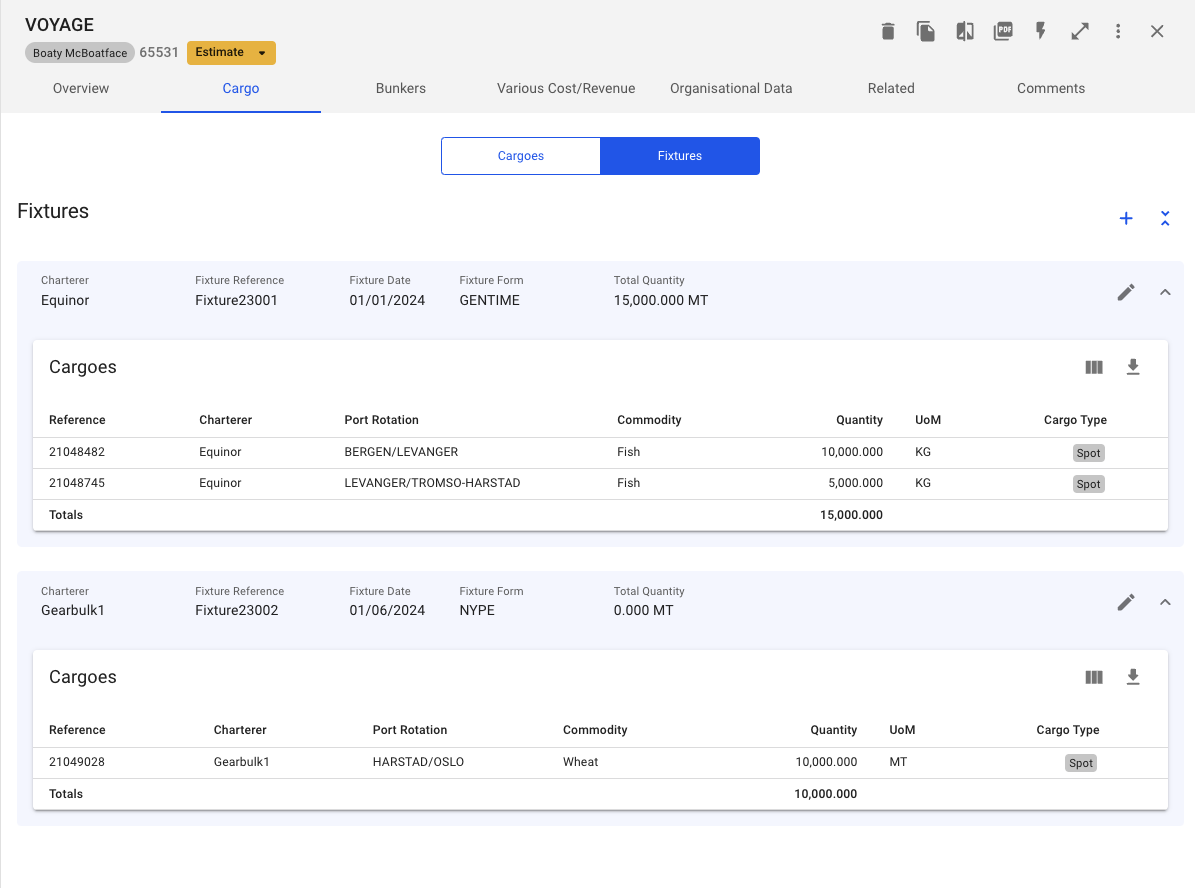Click the delete voyage trash icon

point(887,31)
